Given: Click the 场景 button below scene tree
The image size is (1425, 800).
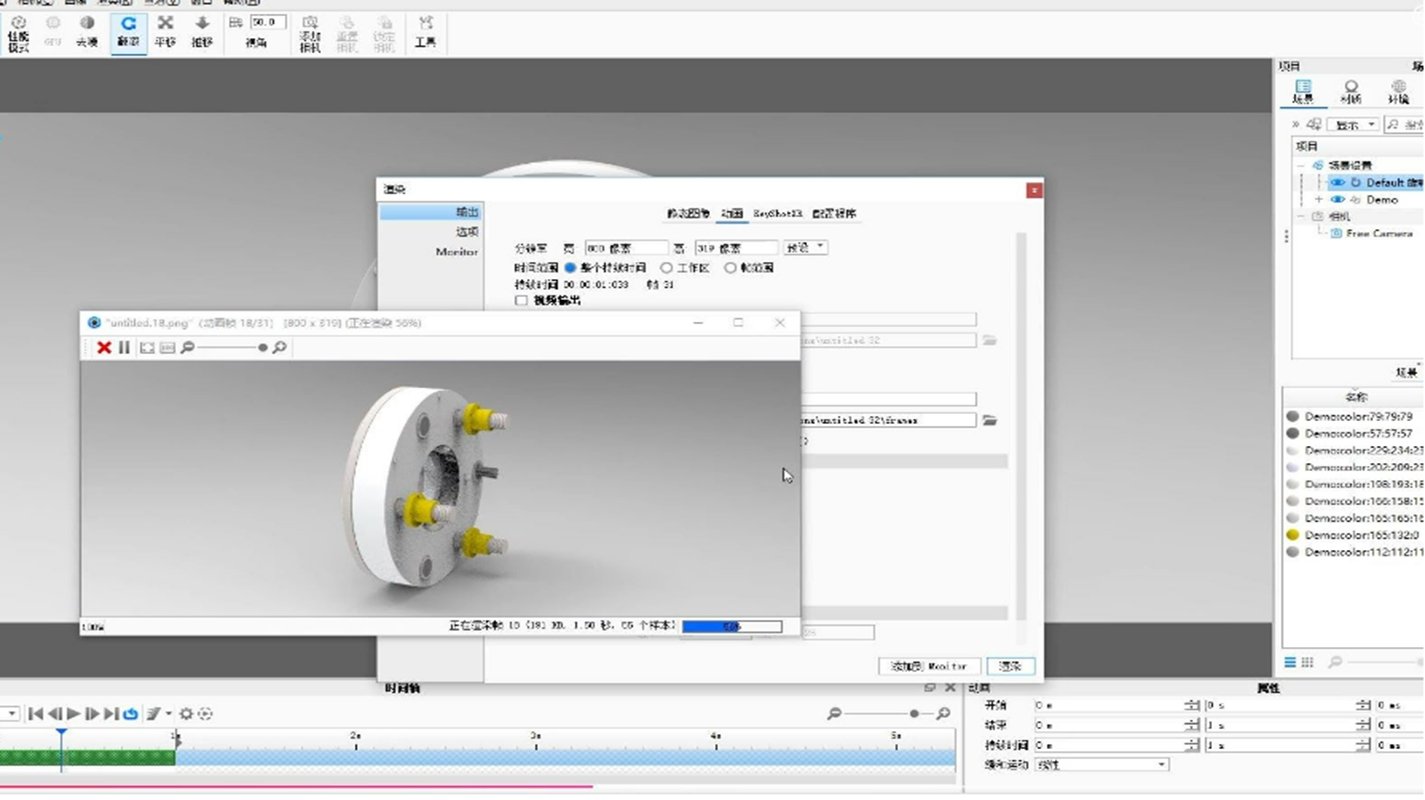Looking at the screenshot, I should (x=1407, y=372).
